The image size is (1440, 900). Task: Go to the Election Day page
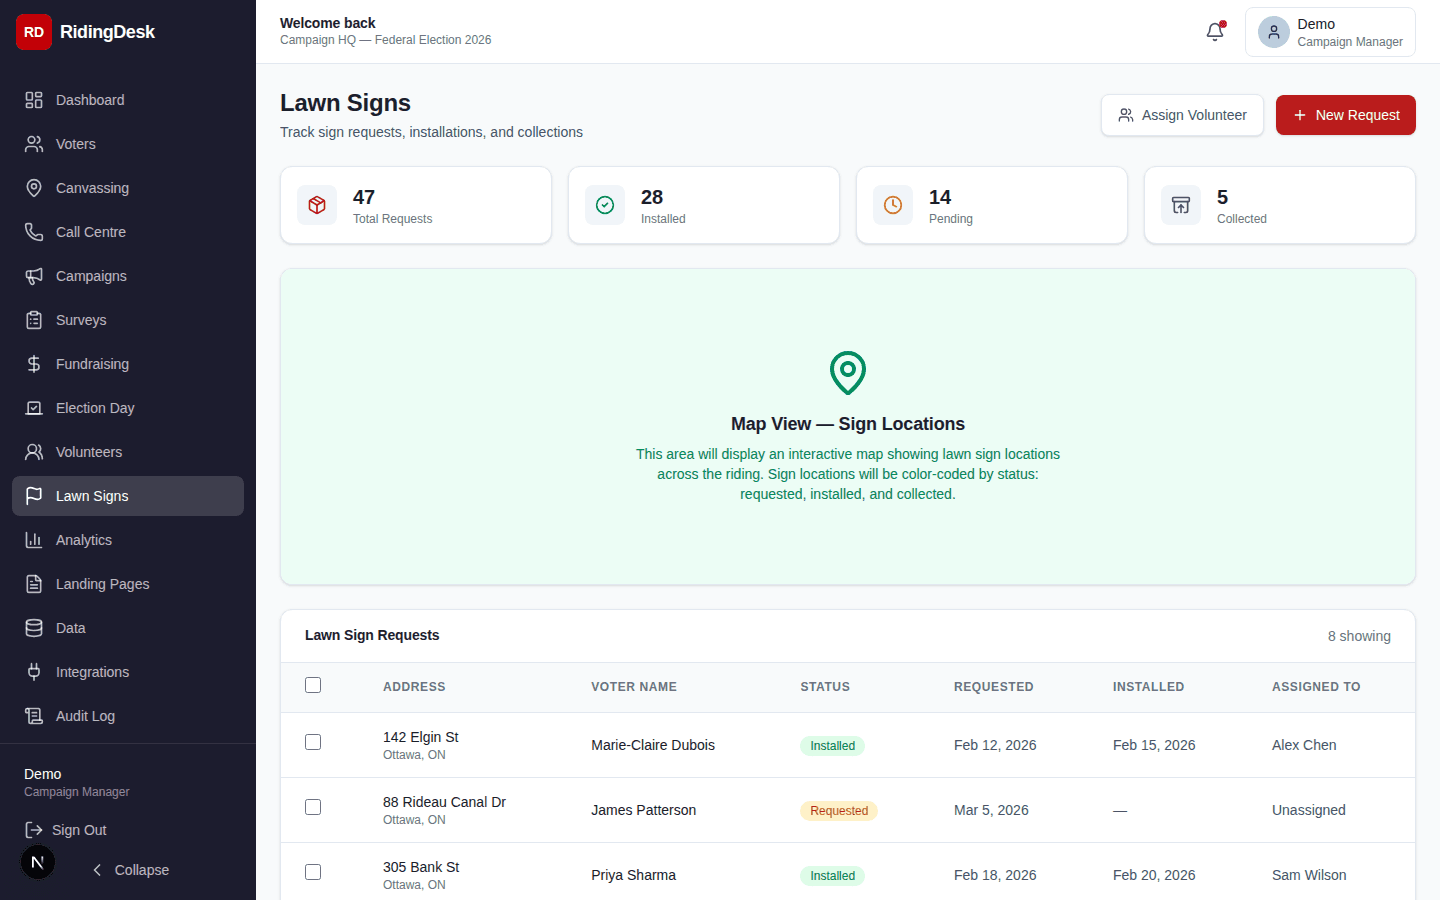(x=95, y=408)
